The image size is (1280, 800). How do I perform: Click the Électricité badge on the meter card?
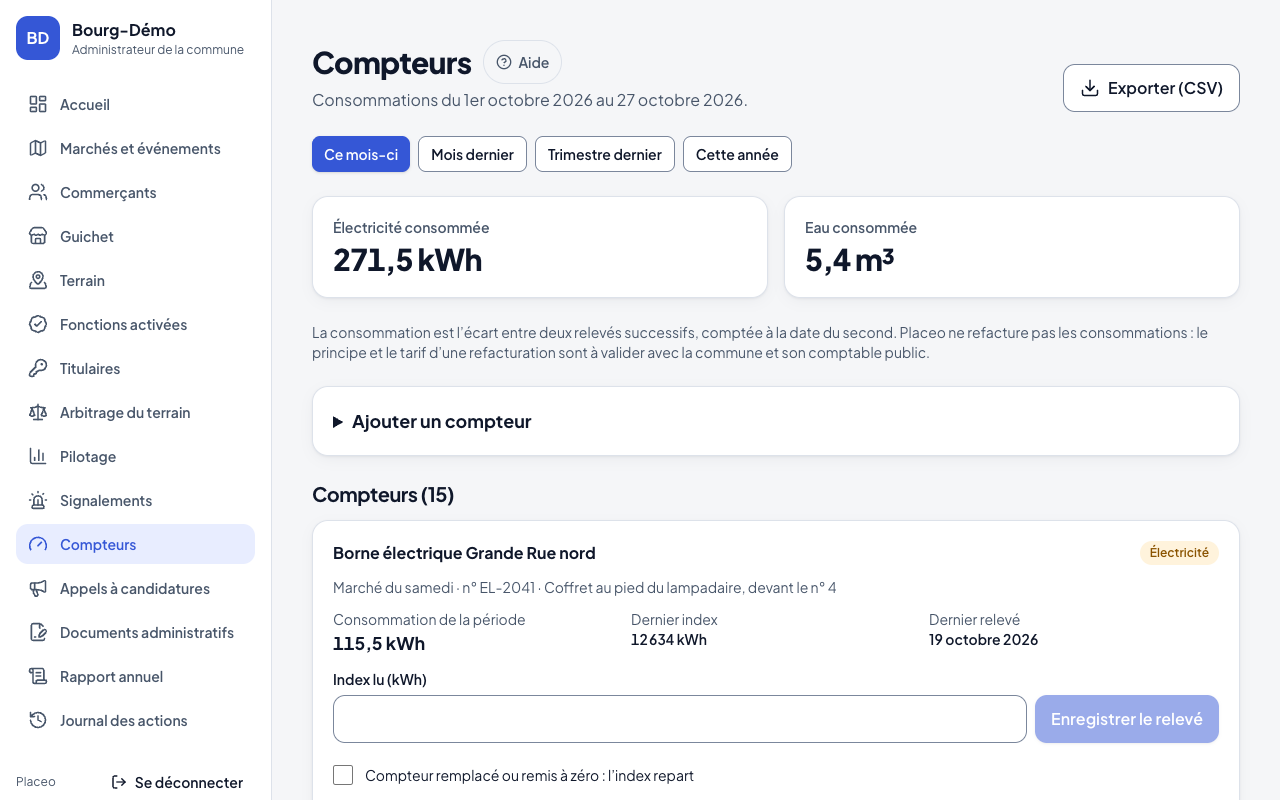(1179, 553)
